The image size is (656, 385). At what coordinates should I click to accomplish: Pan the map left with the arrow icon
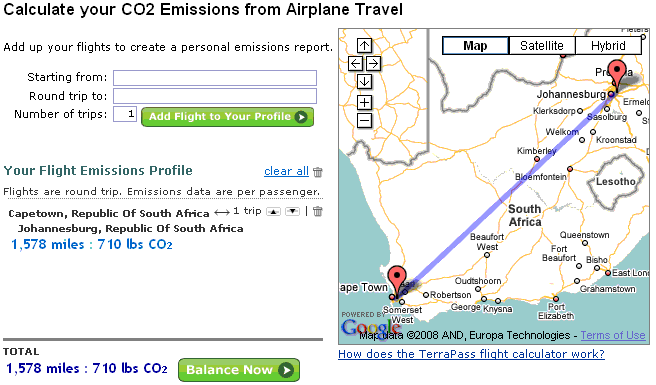(x=355, y=64)
